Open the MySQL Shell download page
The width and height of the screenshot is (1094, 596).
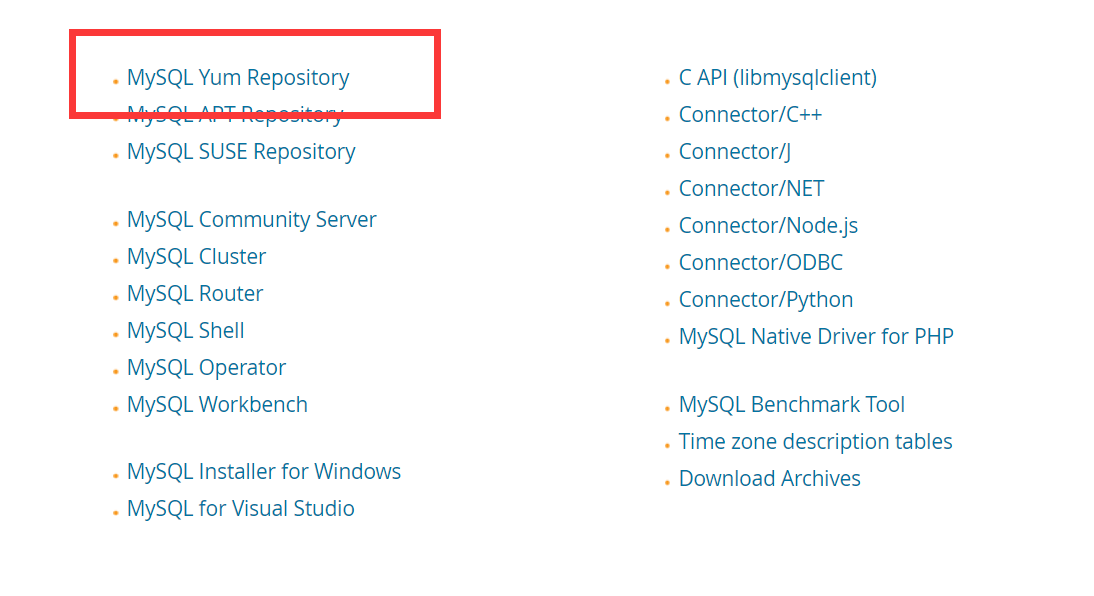tap(186, 330)
